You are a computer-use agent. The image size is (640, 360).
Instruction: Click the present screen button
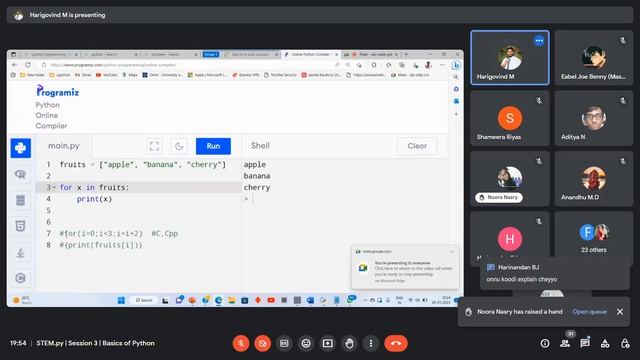(327, 343)
